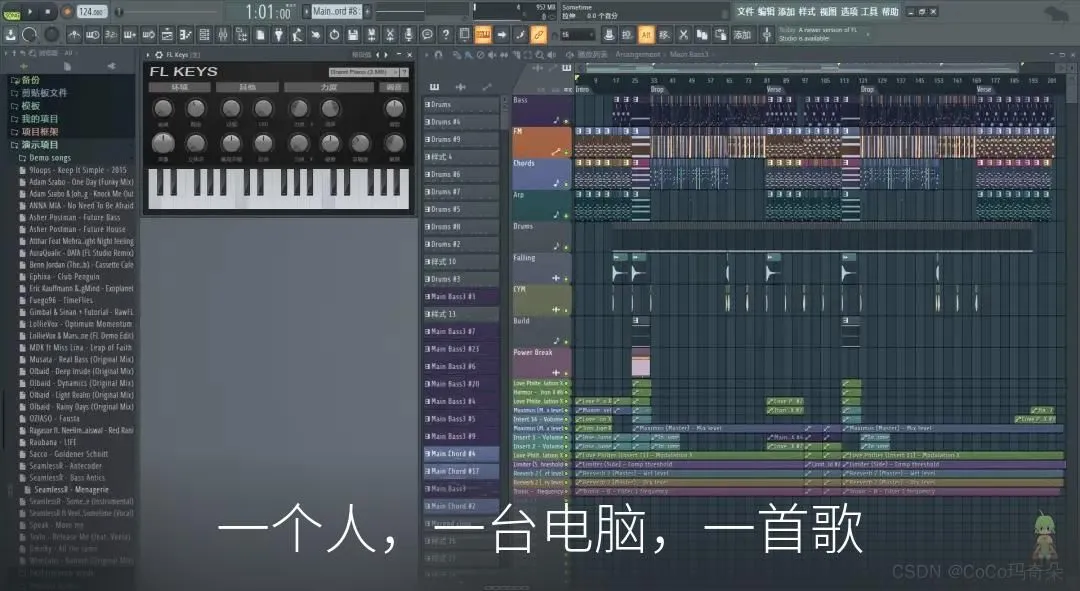Click the 124 tempo display
The image size is (1080, 591).
(x=91, y=12)
